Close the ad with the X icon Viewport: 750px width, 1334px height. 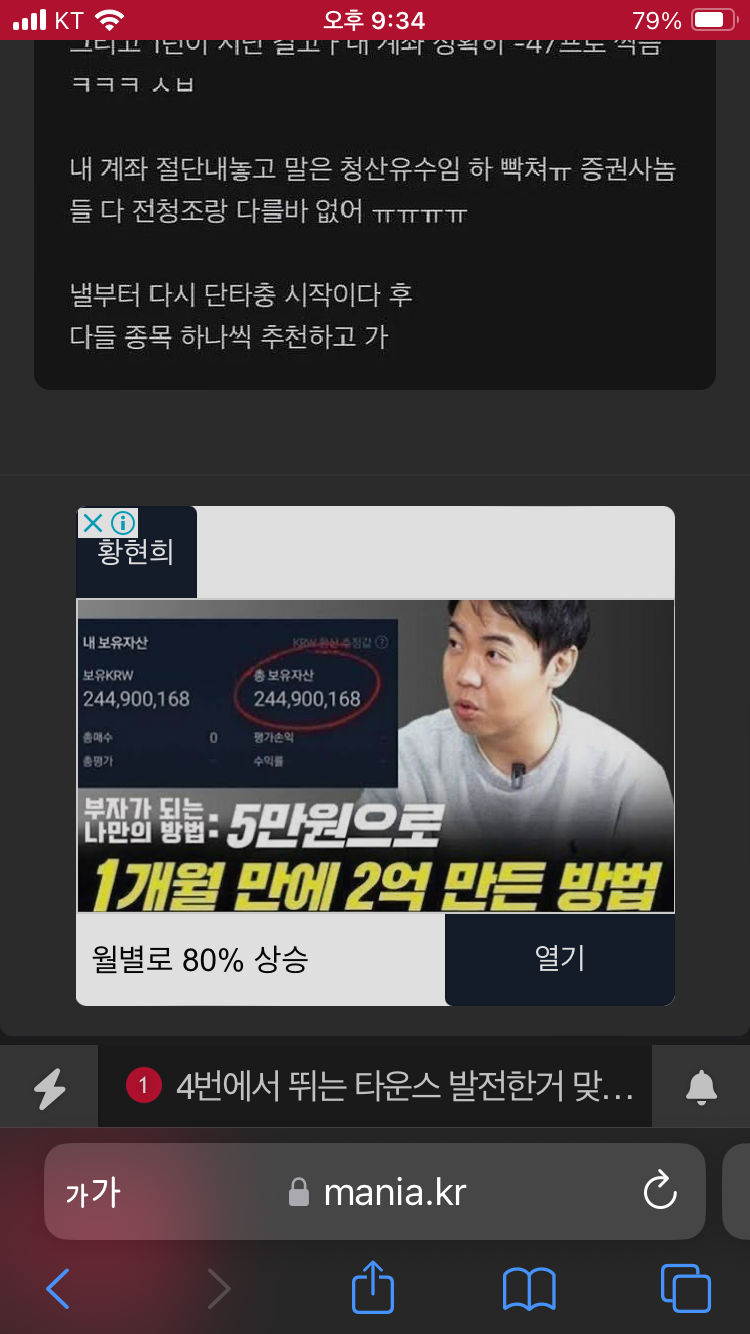pos(92,522)
